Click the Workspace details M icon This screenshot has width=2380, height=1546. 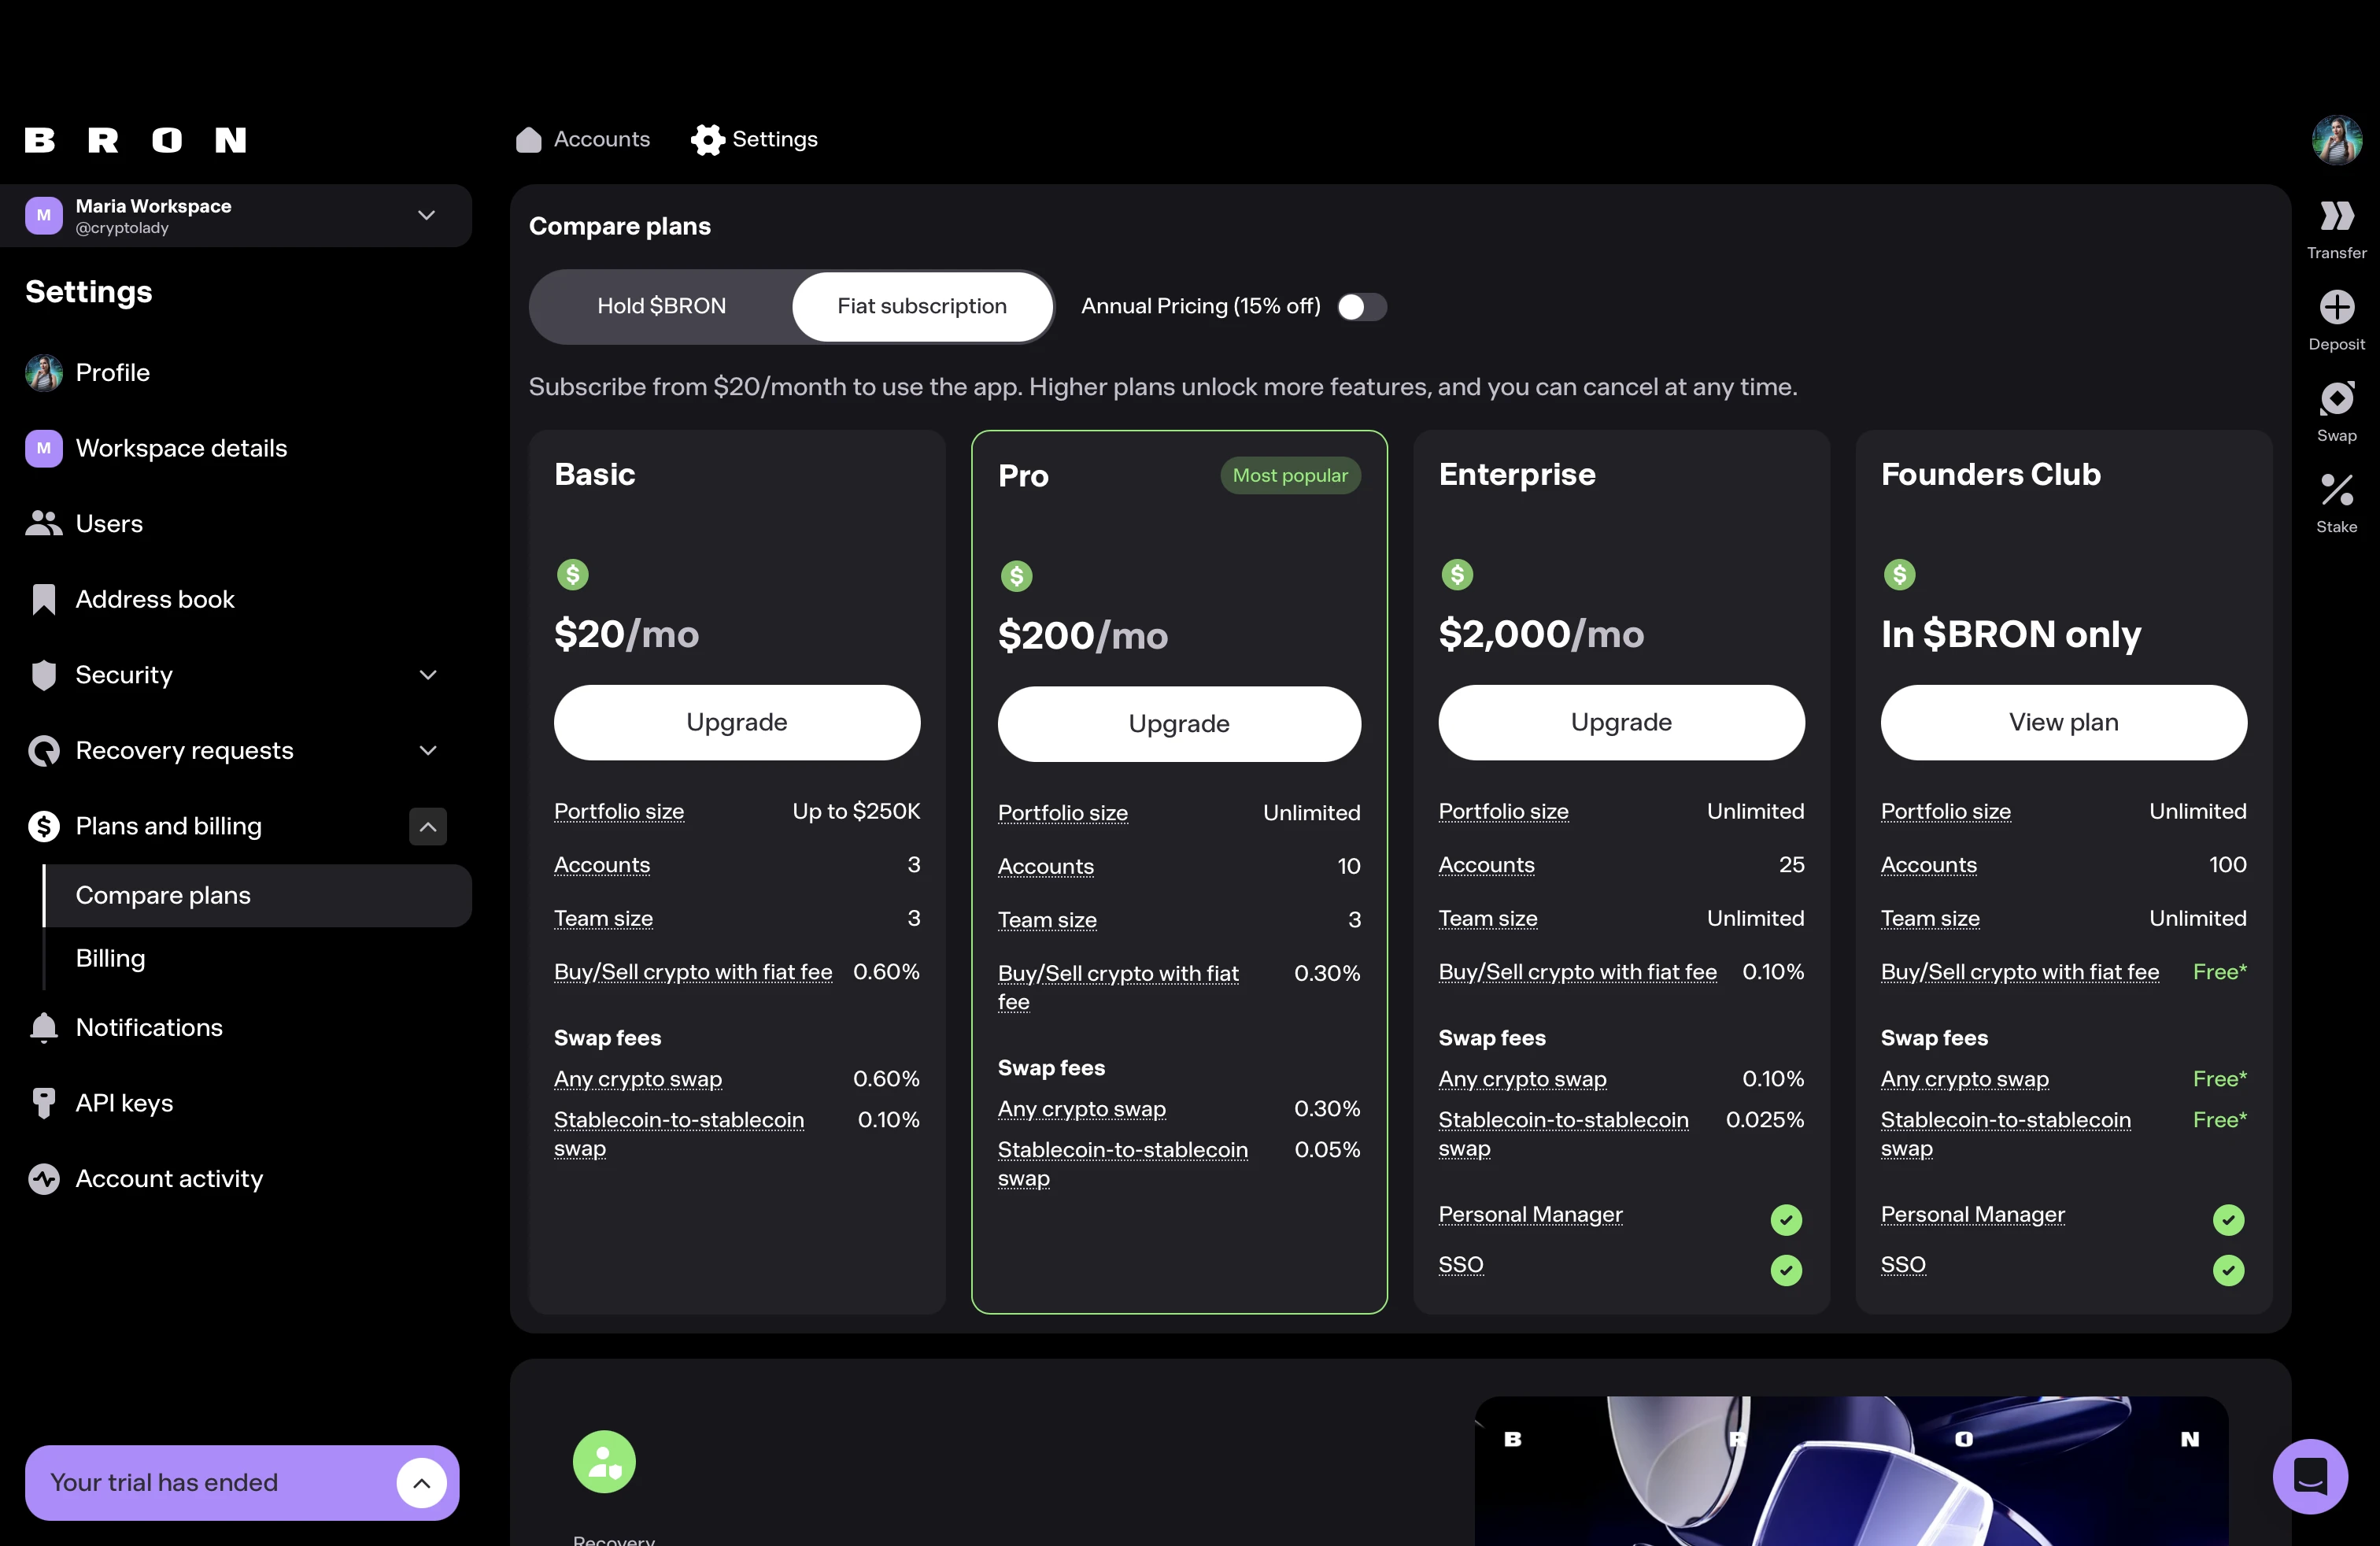44,448
